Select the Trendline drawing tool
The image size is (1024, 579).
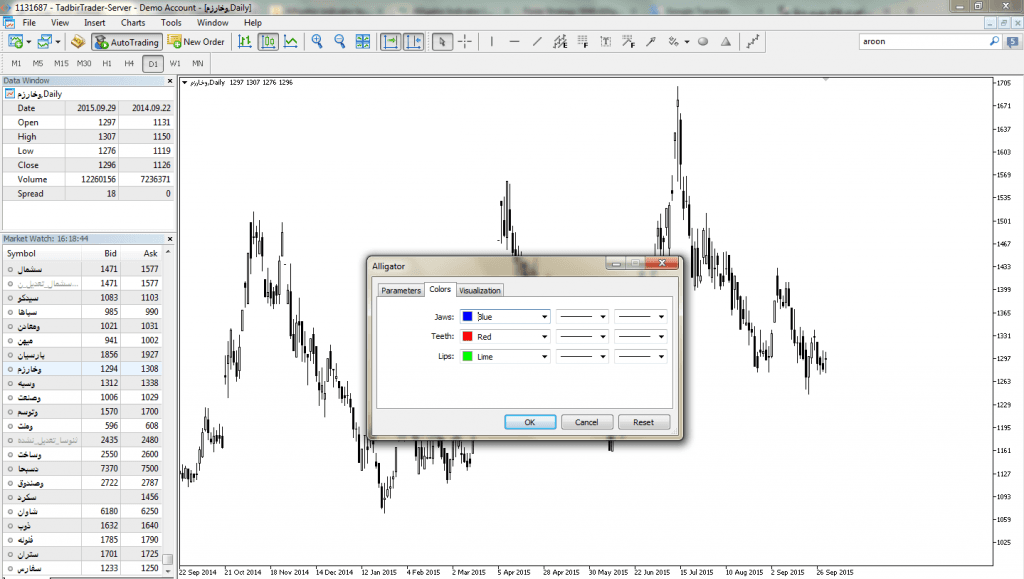[537, 42]
